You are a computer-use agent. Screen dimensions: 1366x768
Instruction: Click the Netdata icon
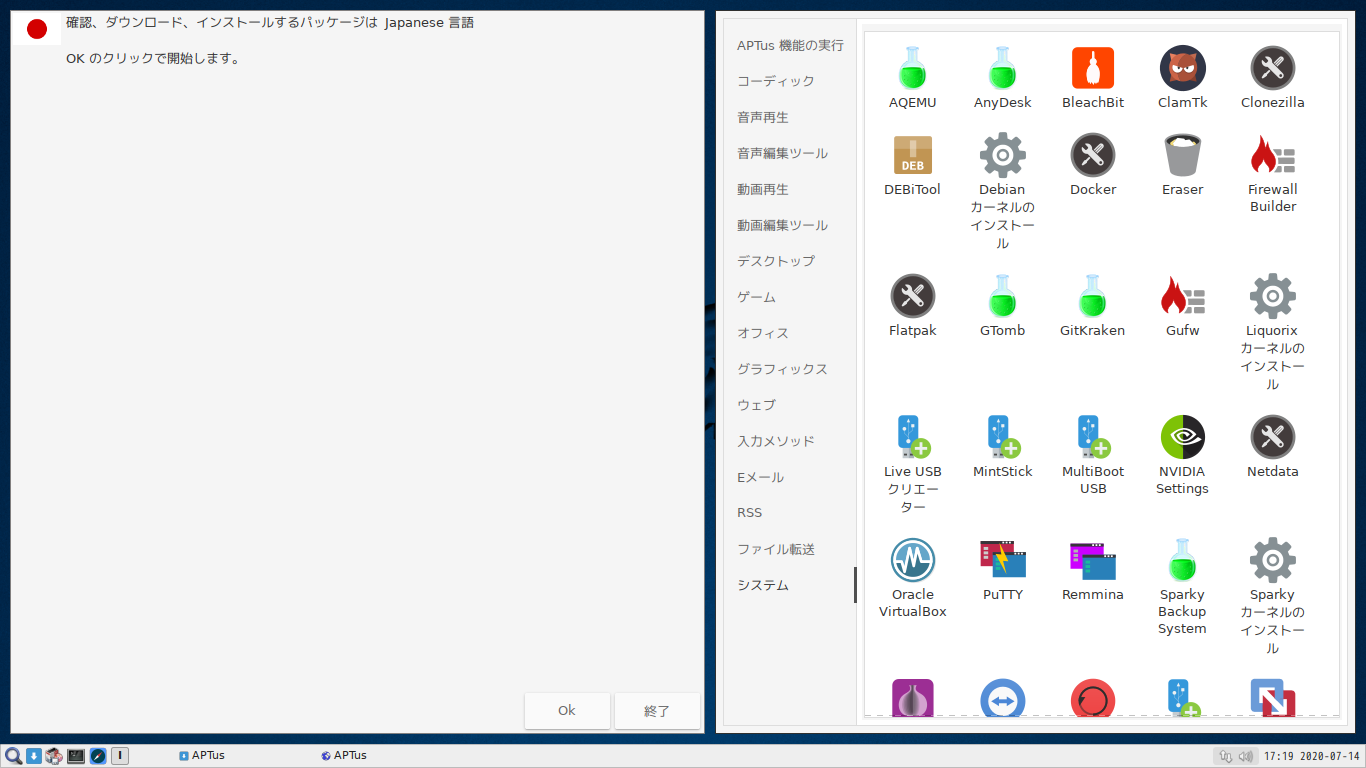pos(1273,437)
